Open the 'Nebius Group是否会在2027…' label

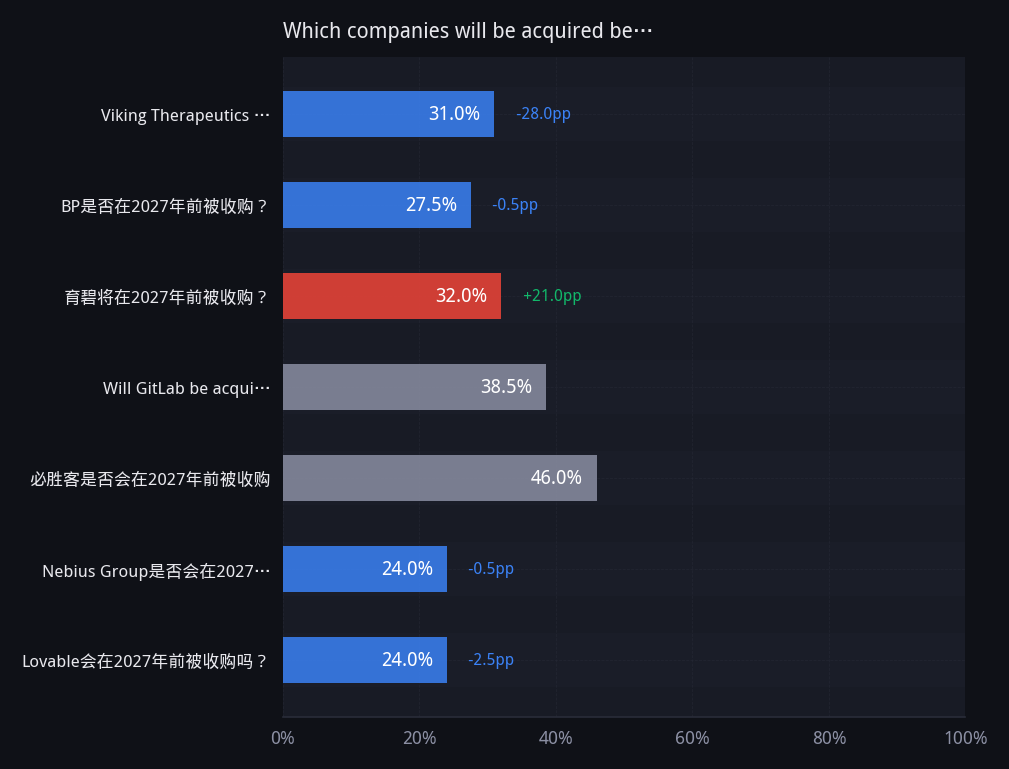click(x=156, y=571)
